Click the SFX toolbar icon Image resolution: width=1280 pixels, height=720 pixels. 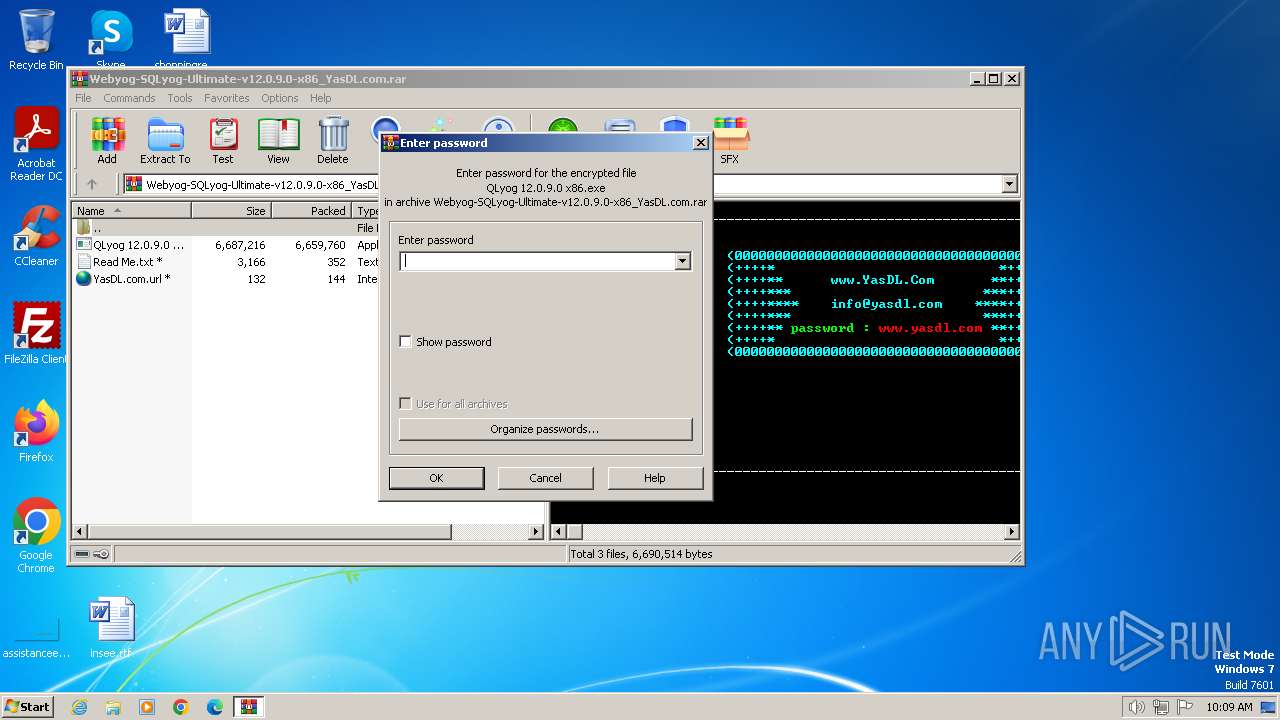coord(730,140)
